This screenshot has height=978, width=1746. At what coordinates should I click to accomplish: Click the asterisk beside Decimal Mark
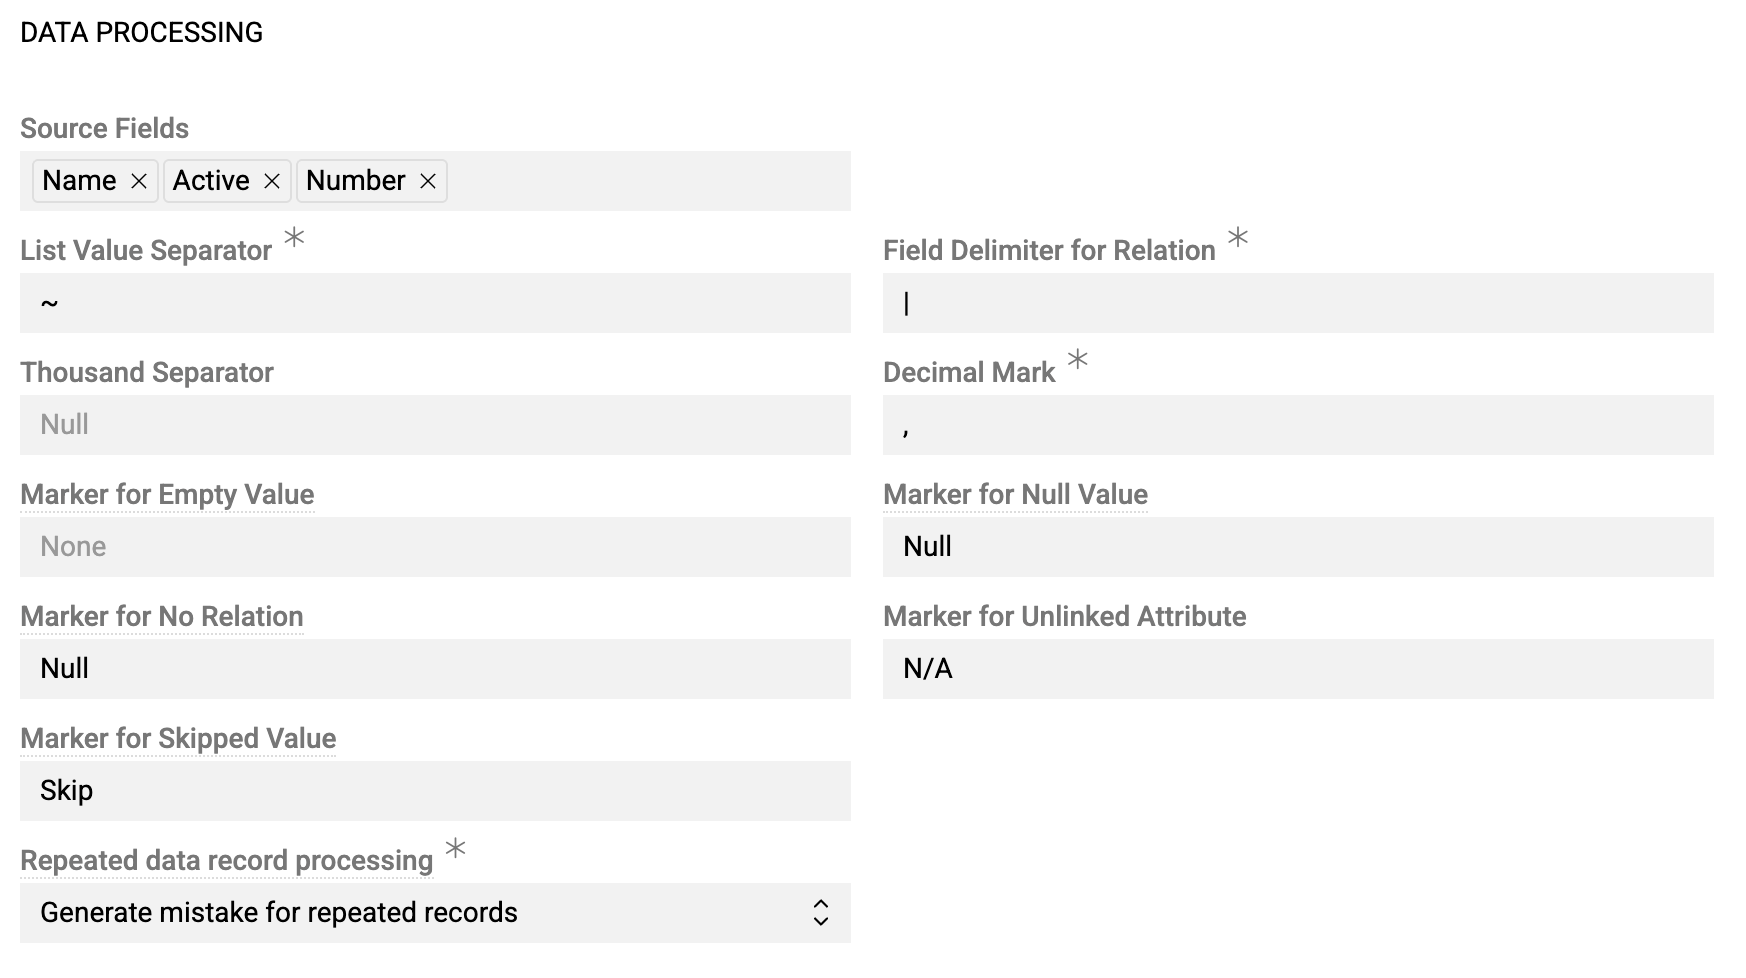tap(1077, 360)
